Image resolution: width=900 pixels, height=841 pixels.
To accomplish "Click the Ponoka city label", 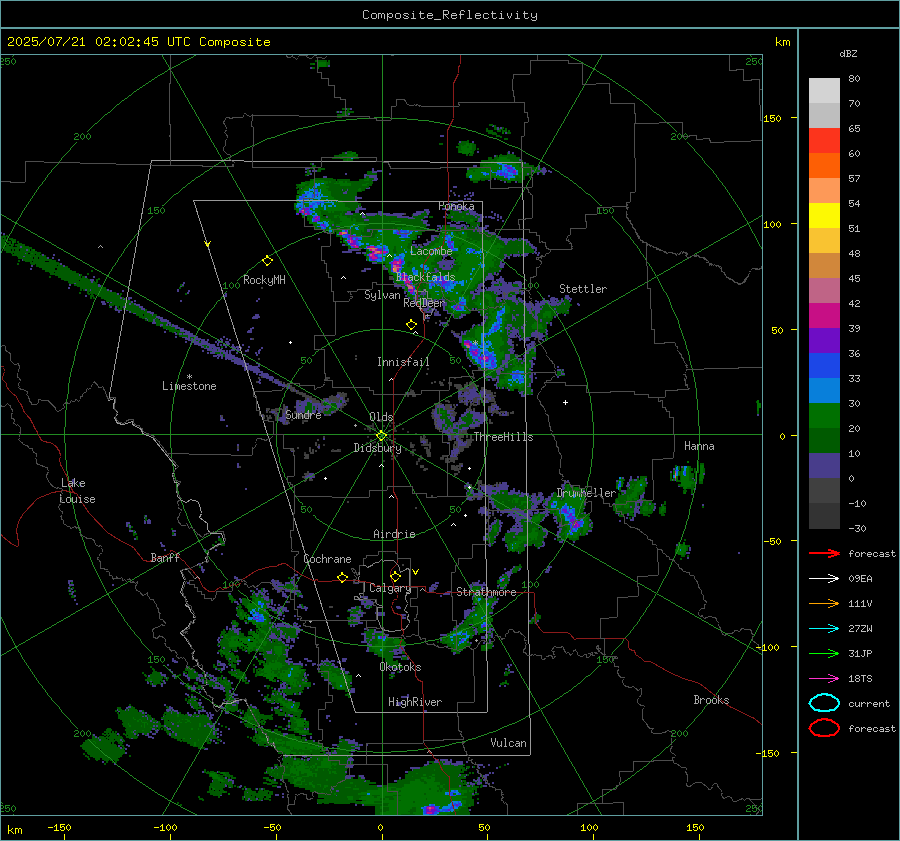I will pos(456,206).
